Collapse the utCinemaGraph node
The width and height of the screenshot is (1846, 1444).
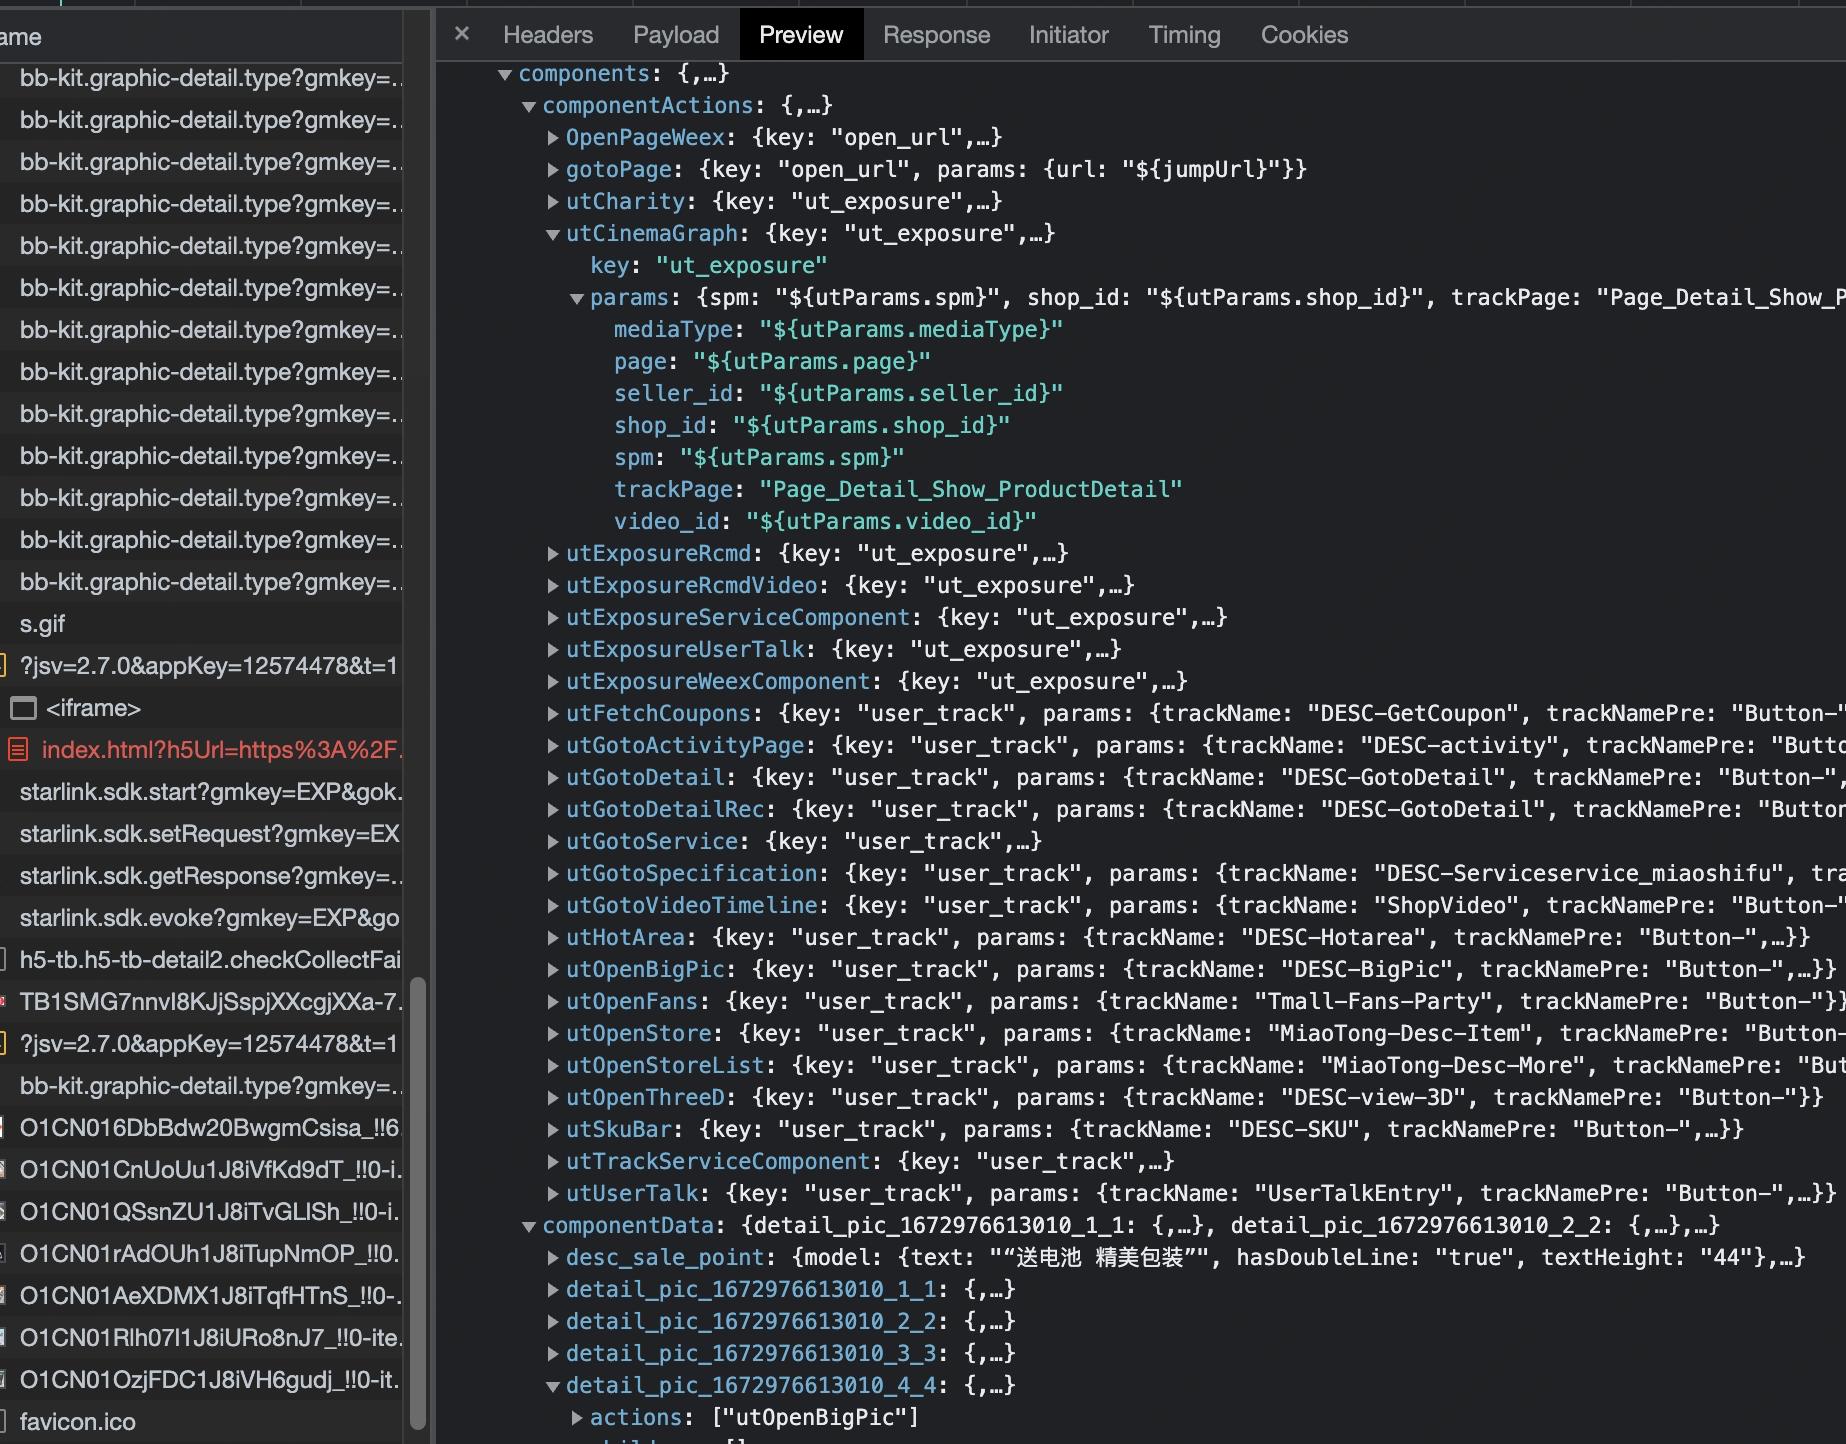pos(553,234)
